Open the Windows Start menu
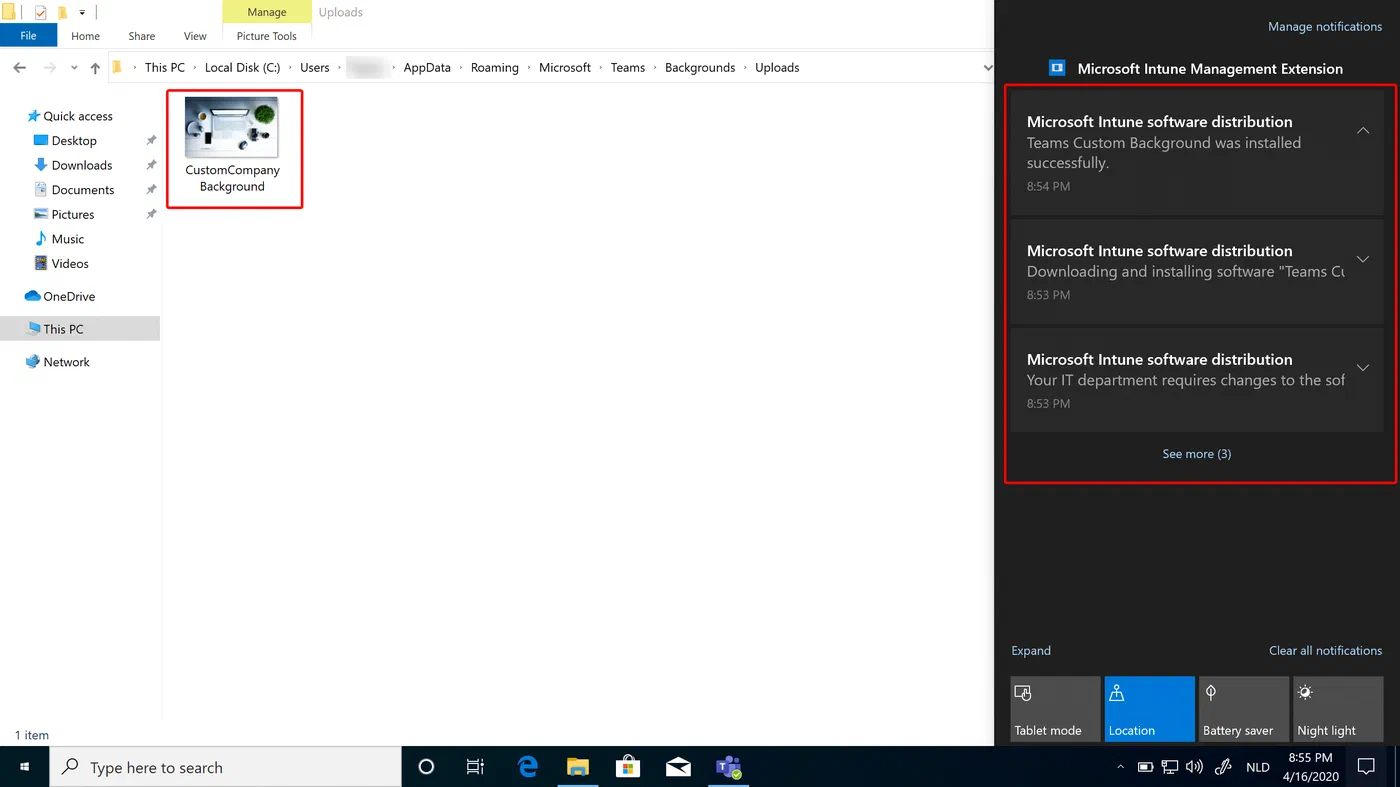Screen dimensions: 1400x787 tap(24, 767)
